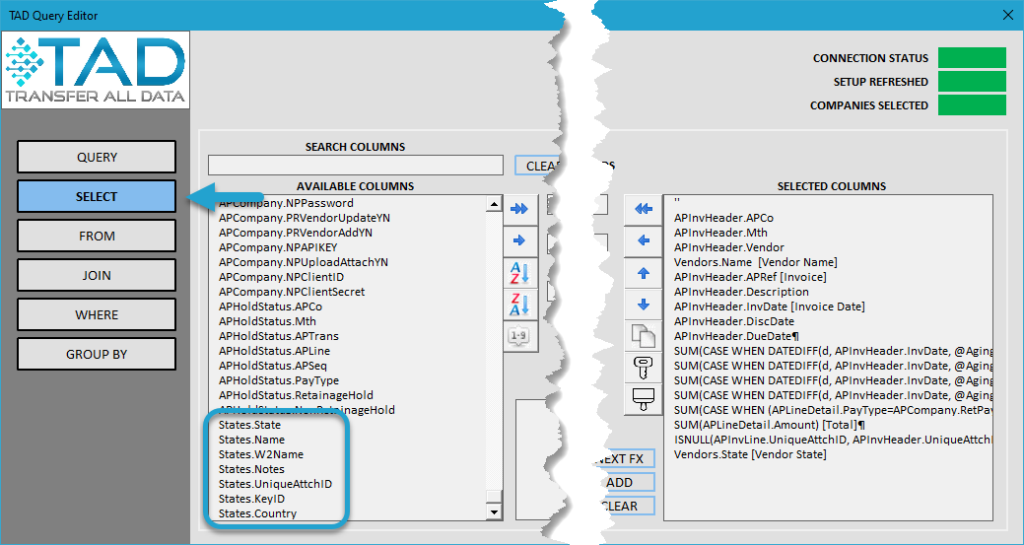Click the TAD Transfer All Data logo
1024x545 pixels.
point(96,70)
